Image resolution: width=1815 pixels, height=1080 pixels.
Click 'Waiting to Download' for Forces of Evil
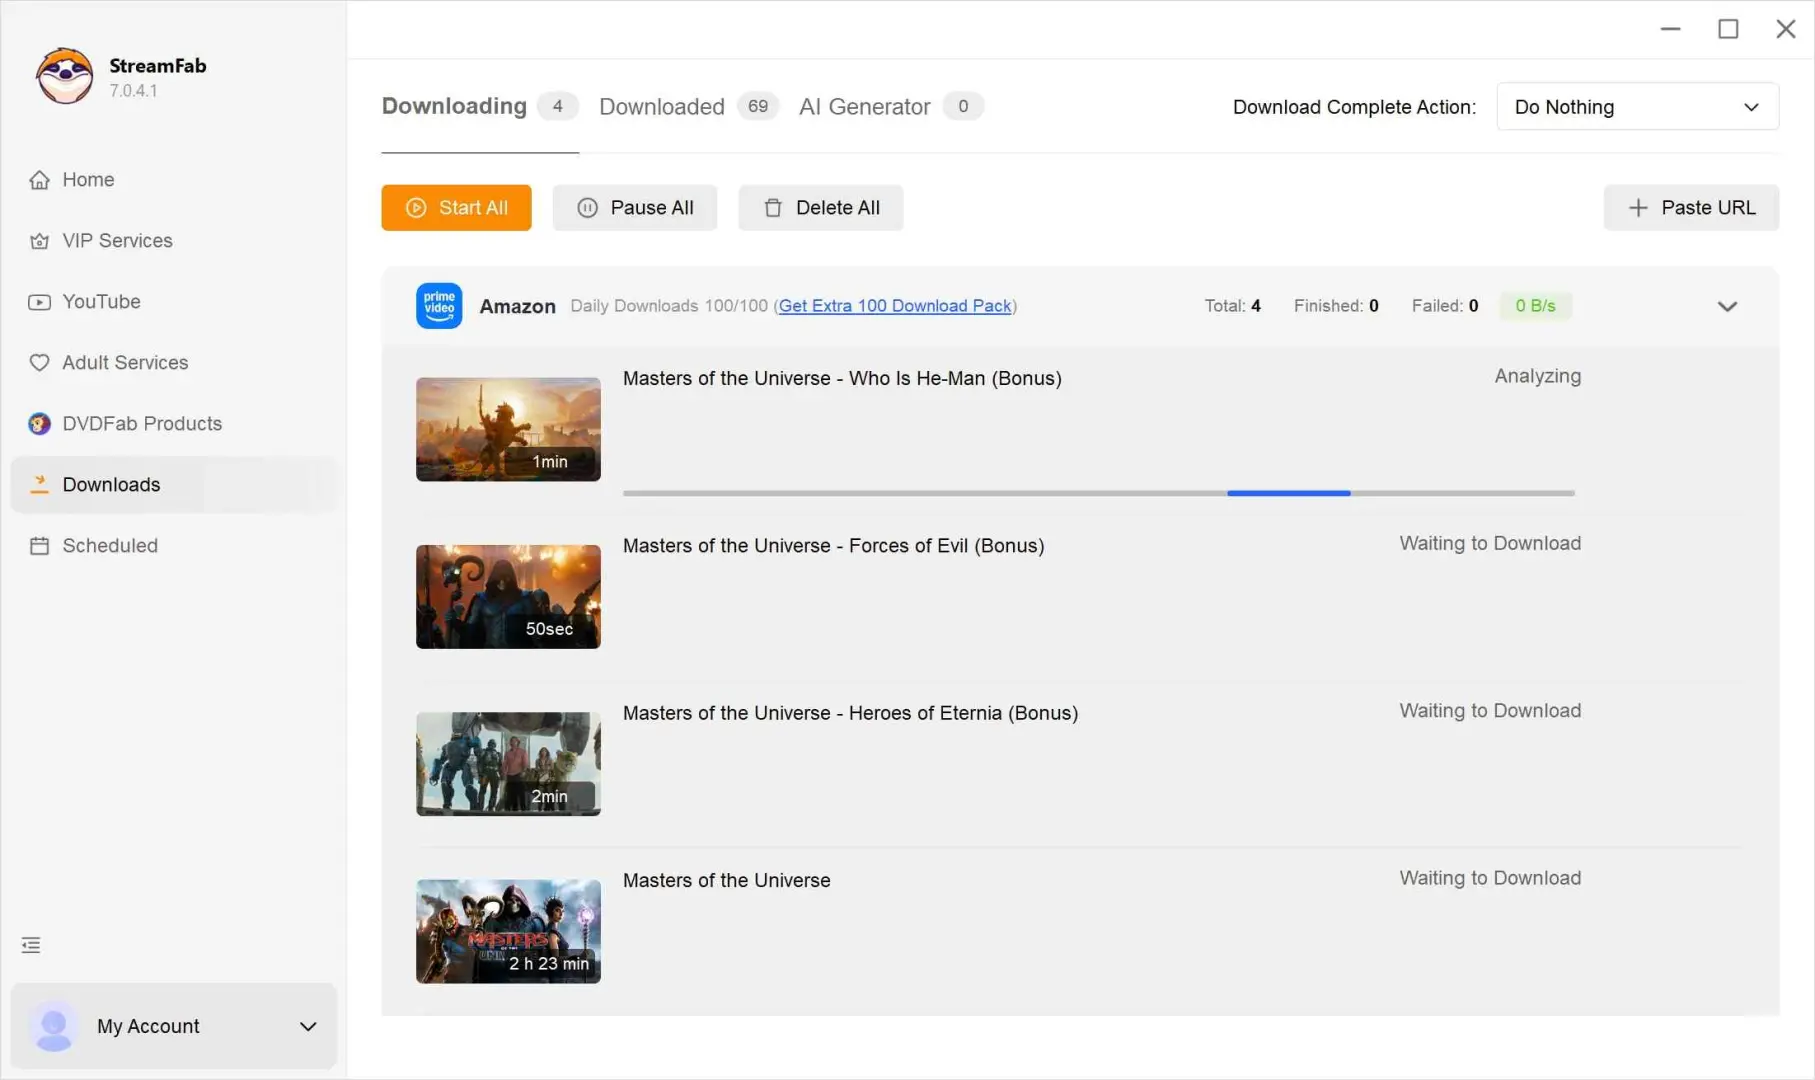click(1490, 543)
